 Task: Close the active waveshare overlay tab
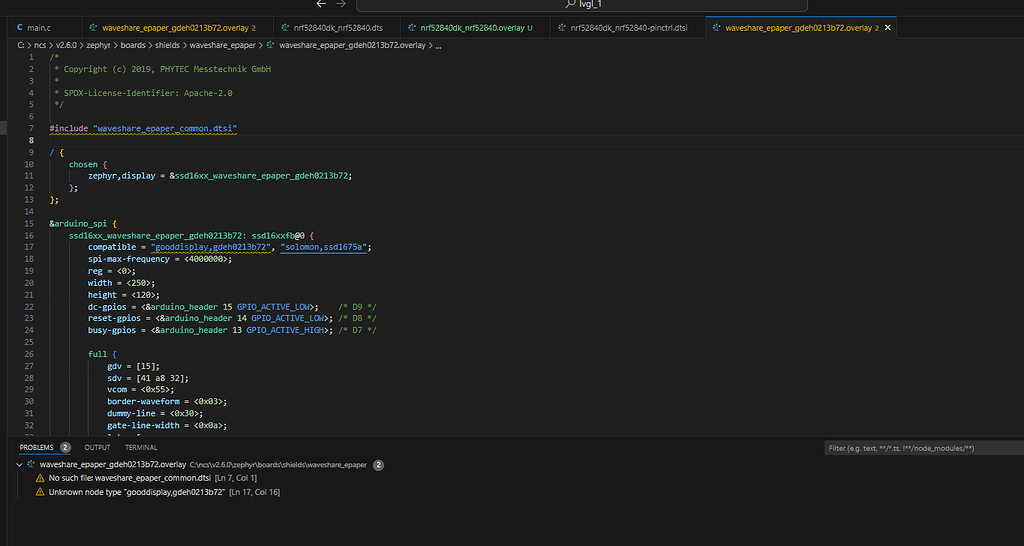pyautogui.click(x=886, y=28)
